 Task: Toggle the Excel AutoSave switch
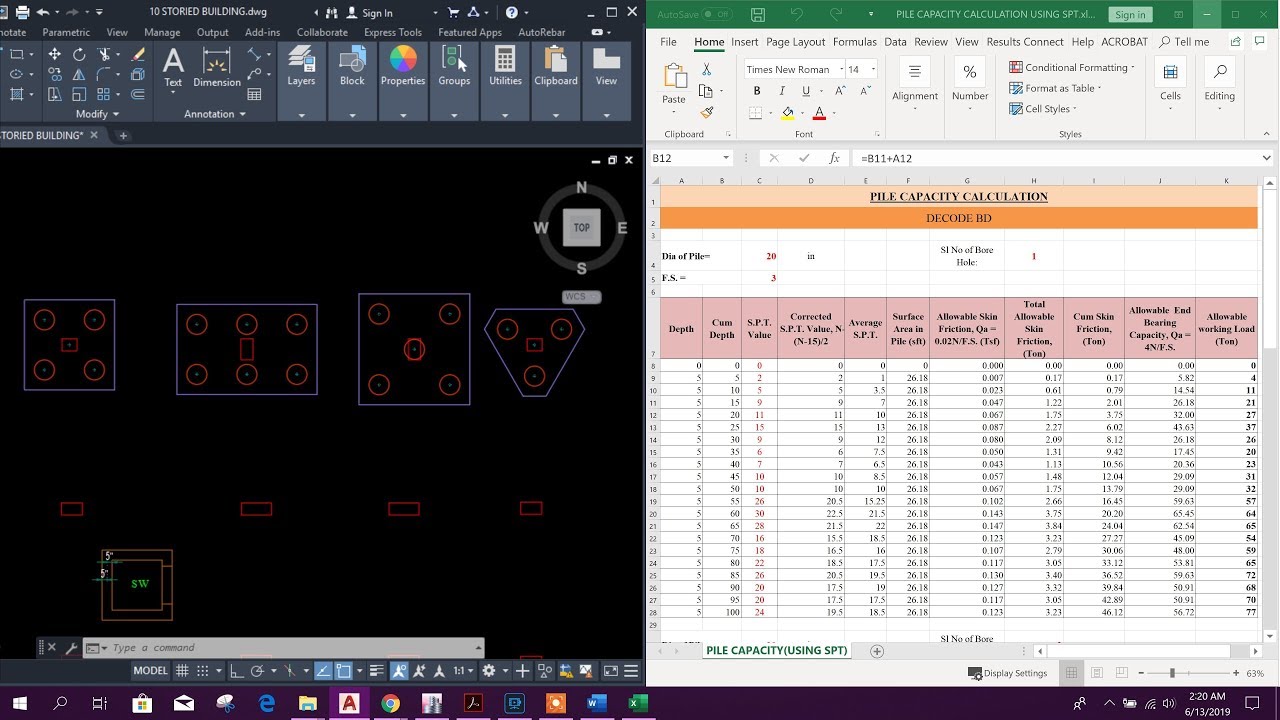(716, 15)
